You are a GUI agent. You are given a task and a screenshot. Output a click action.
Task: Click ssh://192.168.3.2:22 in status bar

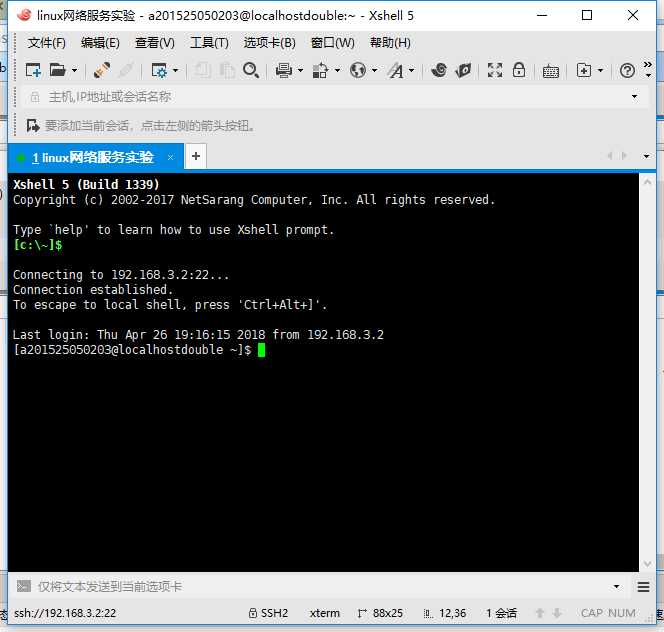(x=65, y=613)
